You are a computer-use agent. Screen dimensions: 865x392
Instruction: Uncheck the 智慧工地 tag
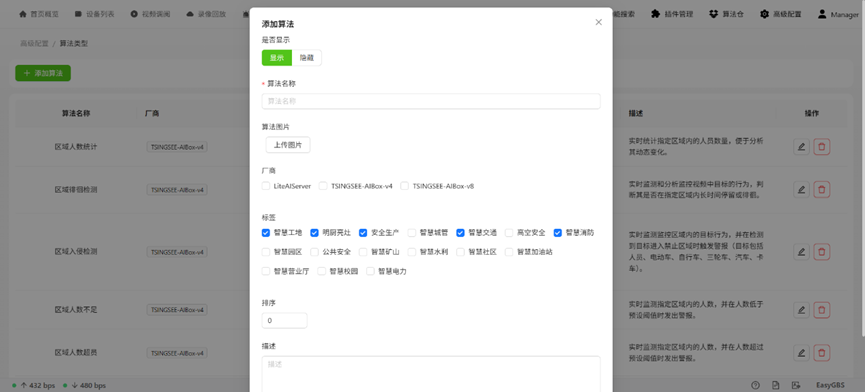pyautogui.click(x=266, y=233)
